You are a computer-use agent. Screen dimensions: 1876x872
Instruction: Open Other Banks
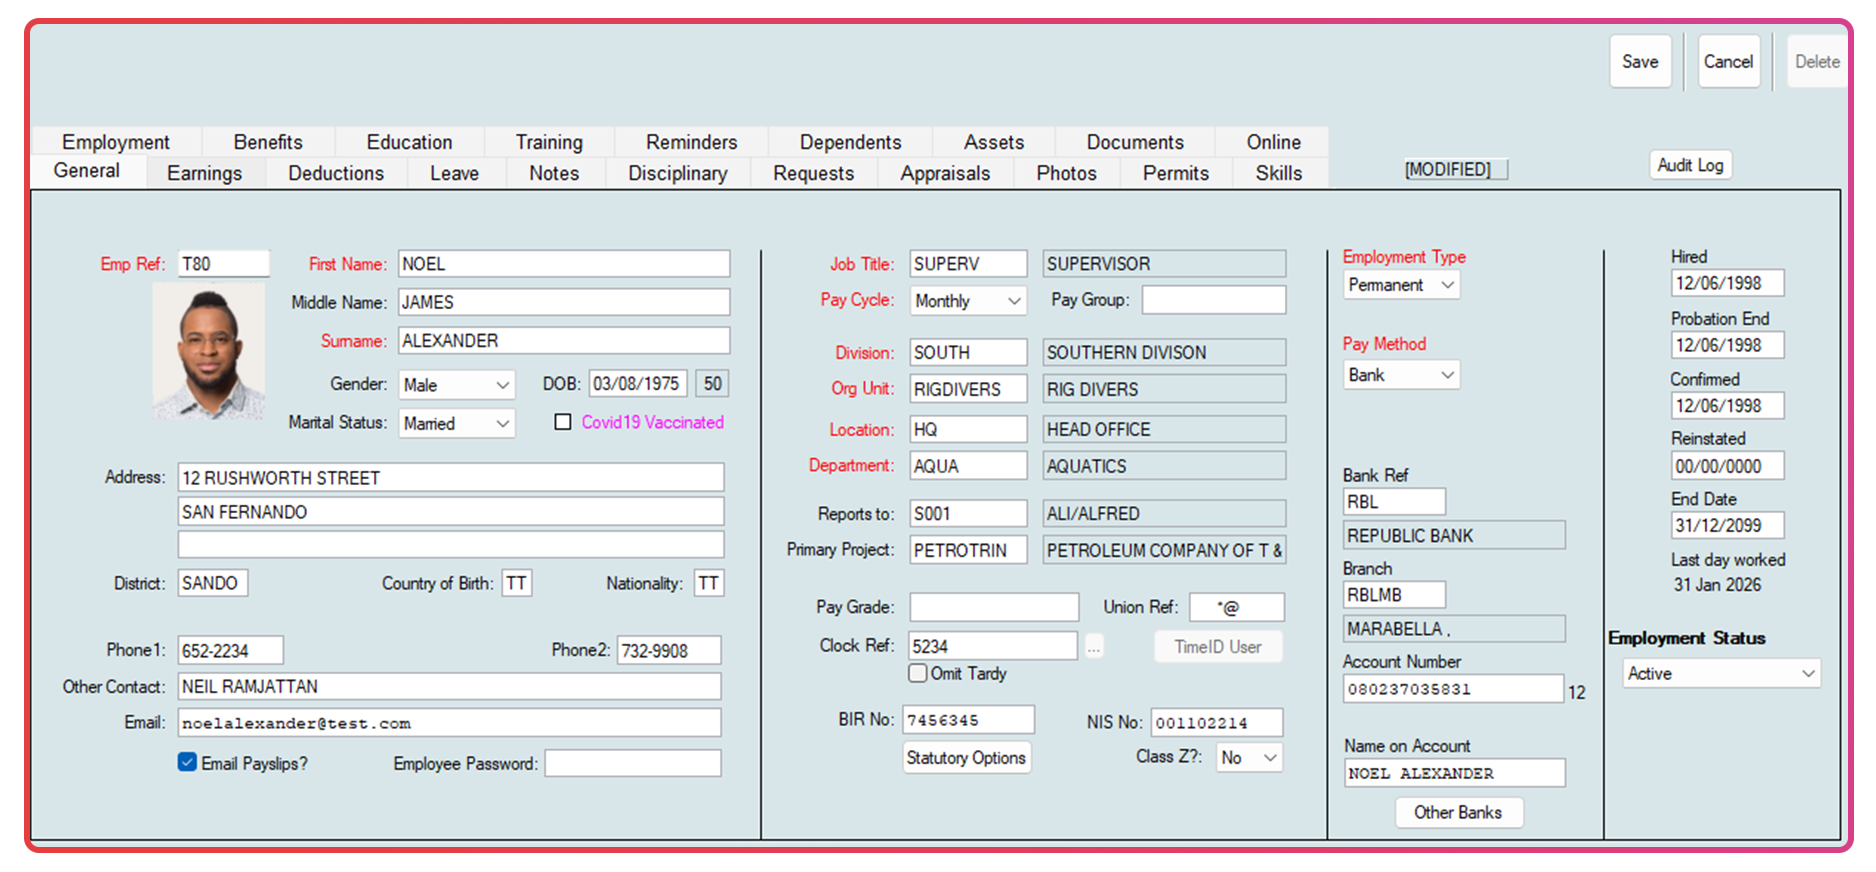point(1458,812)
